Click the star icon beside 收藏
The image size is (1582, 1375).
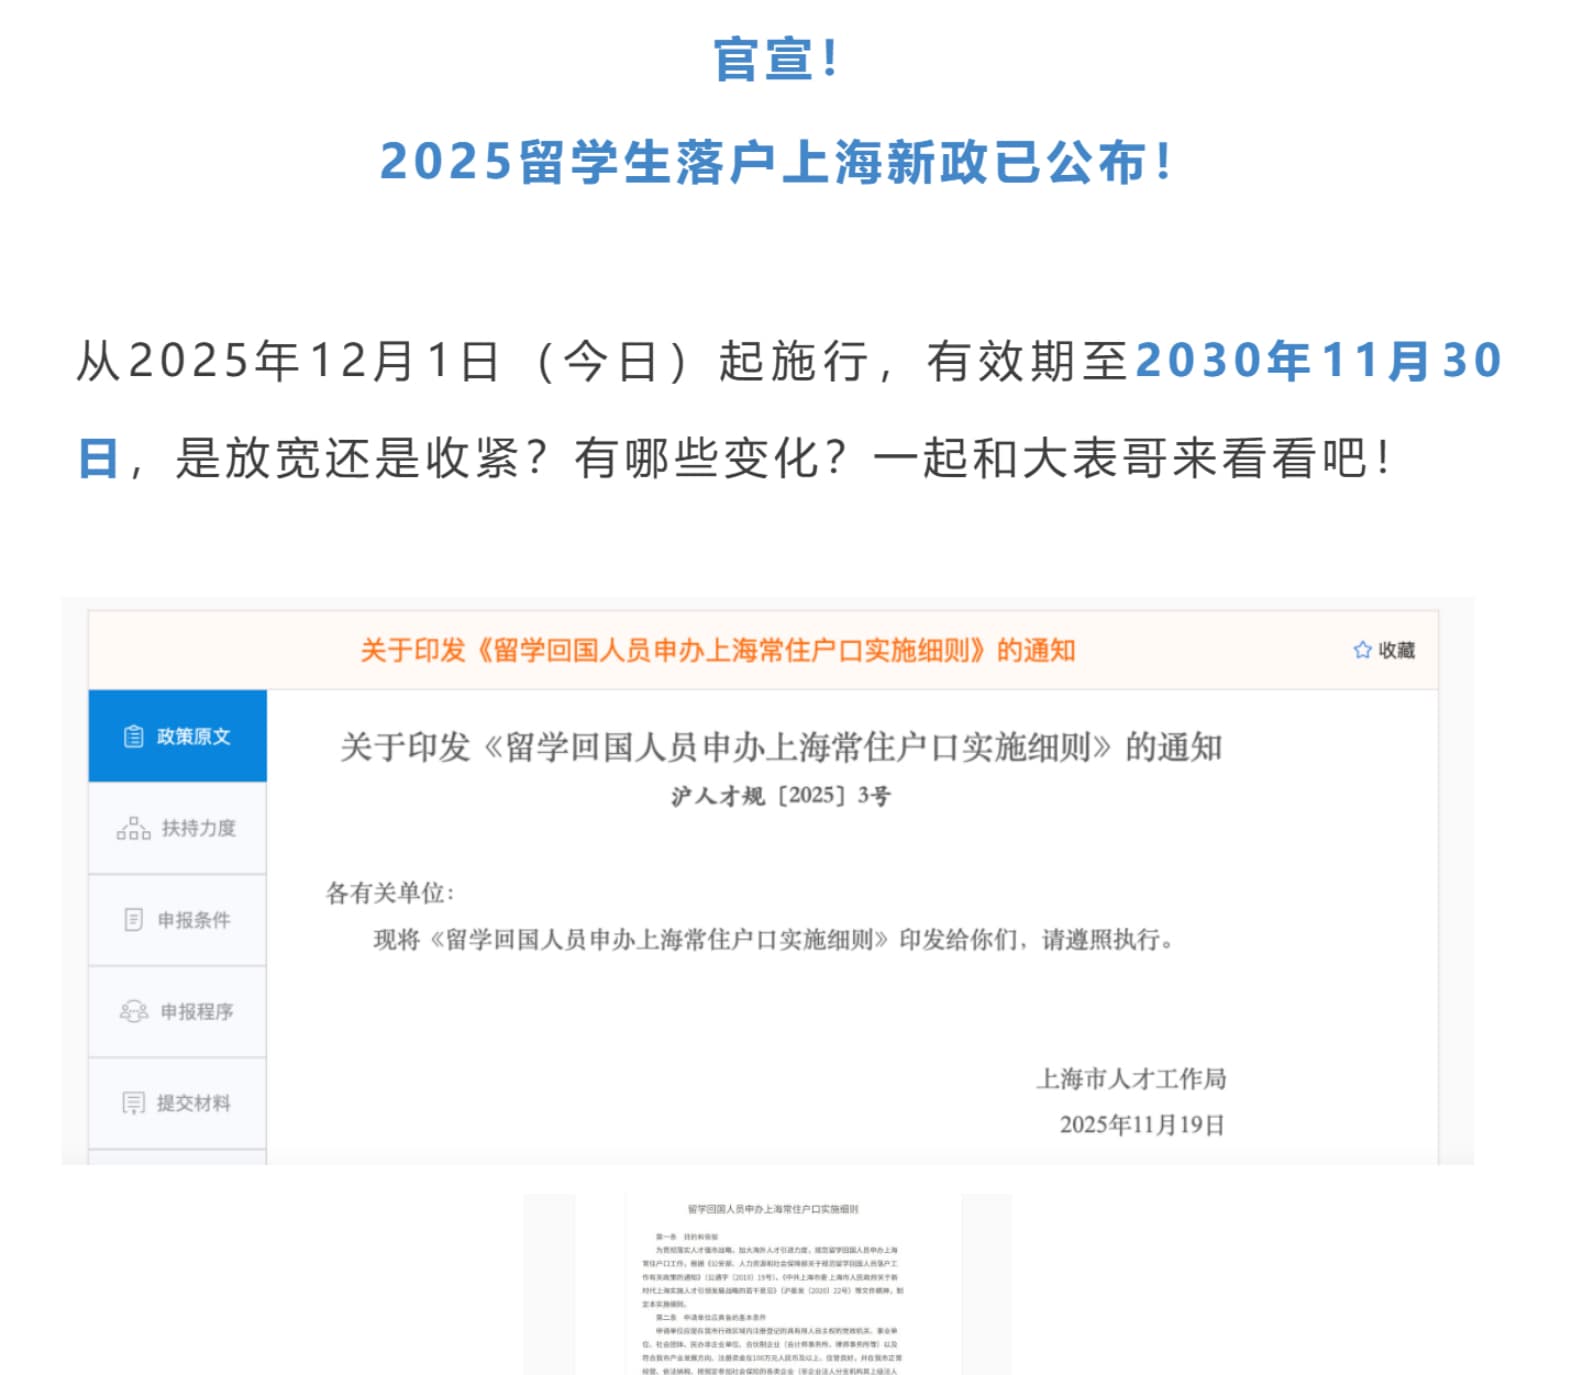[1361, 650]
